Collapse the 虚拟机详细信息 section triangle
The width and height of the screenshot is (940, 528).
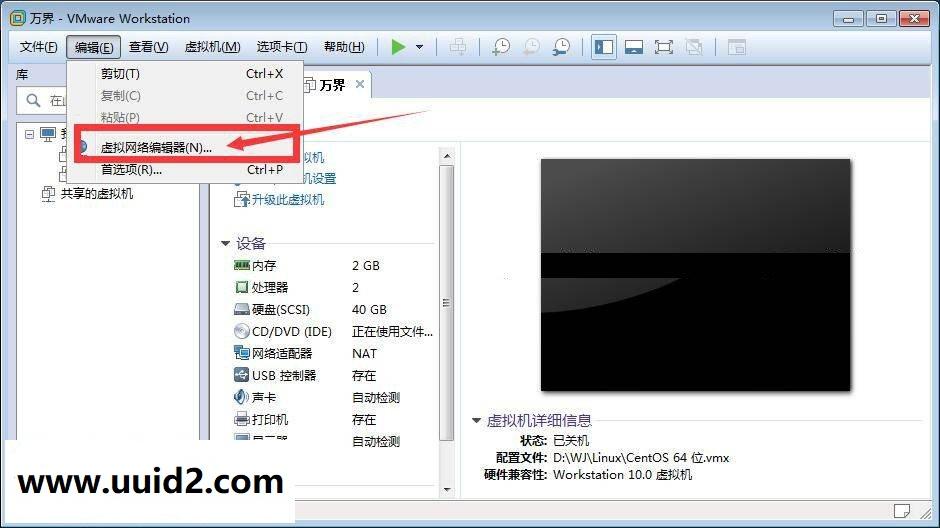[x=477, y=421]
